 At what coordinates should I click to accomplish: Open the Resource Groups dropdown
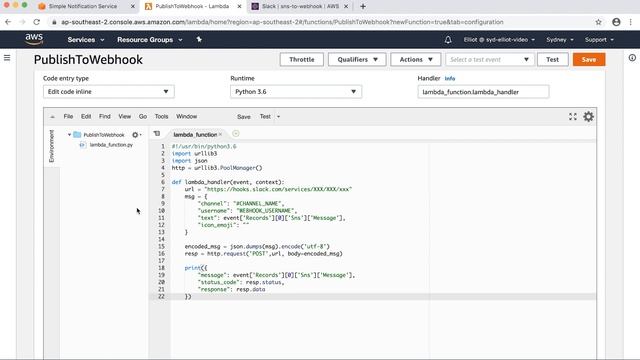coord(150,40)
